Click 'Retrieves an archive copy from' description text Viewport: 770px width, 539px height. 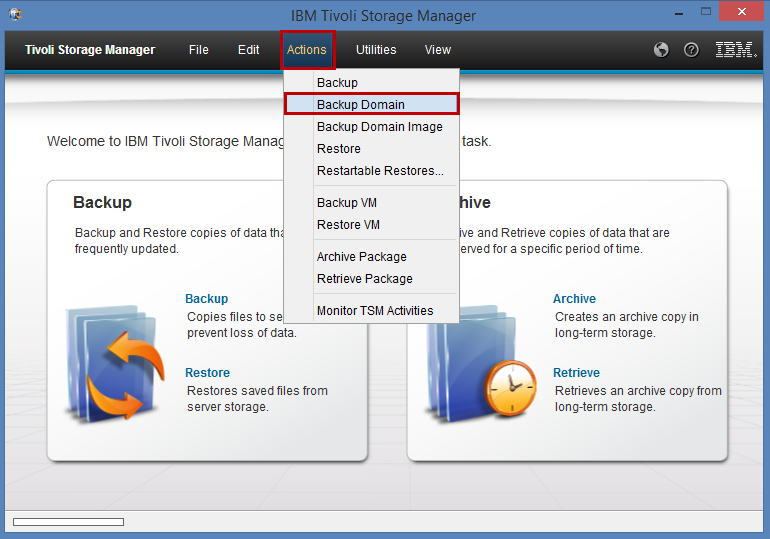638,391
